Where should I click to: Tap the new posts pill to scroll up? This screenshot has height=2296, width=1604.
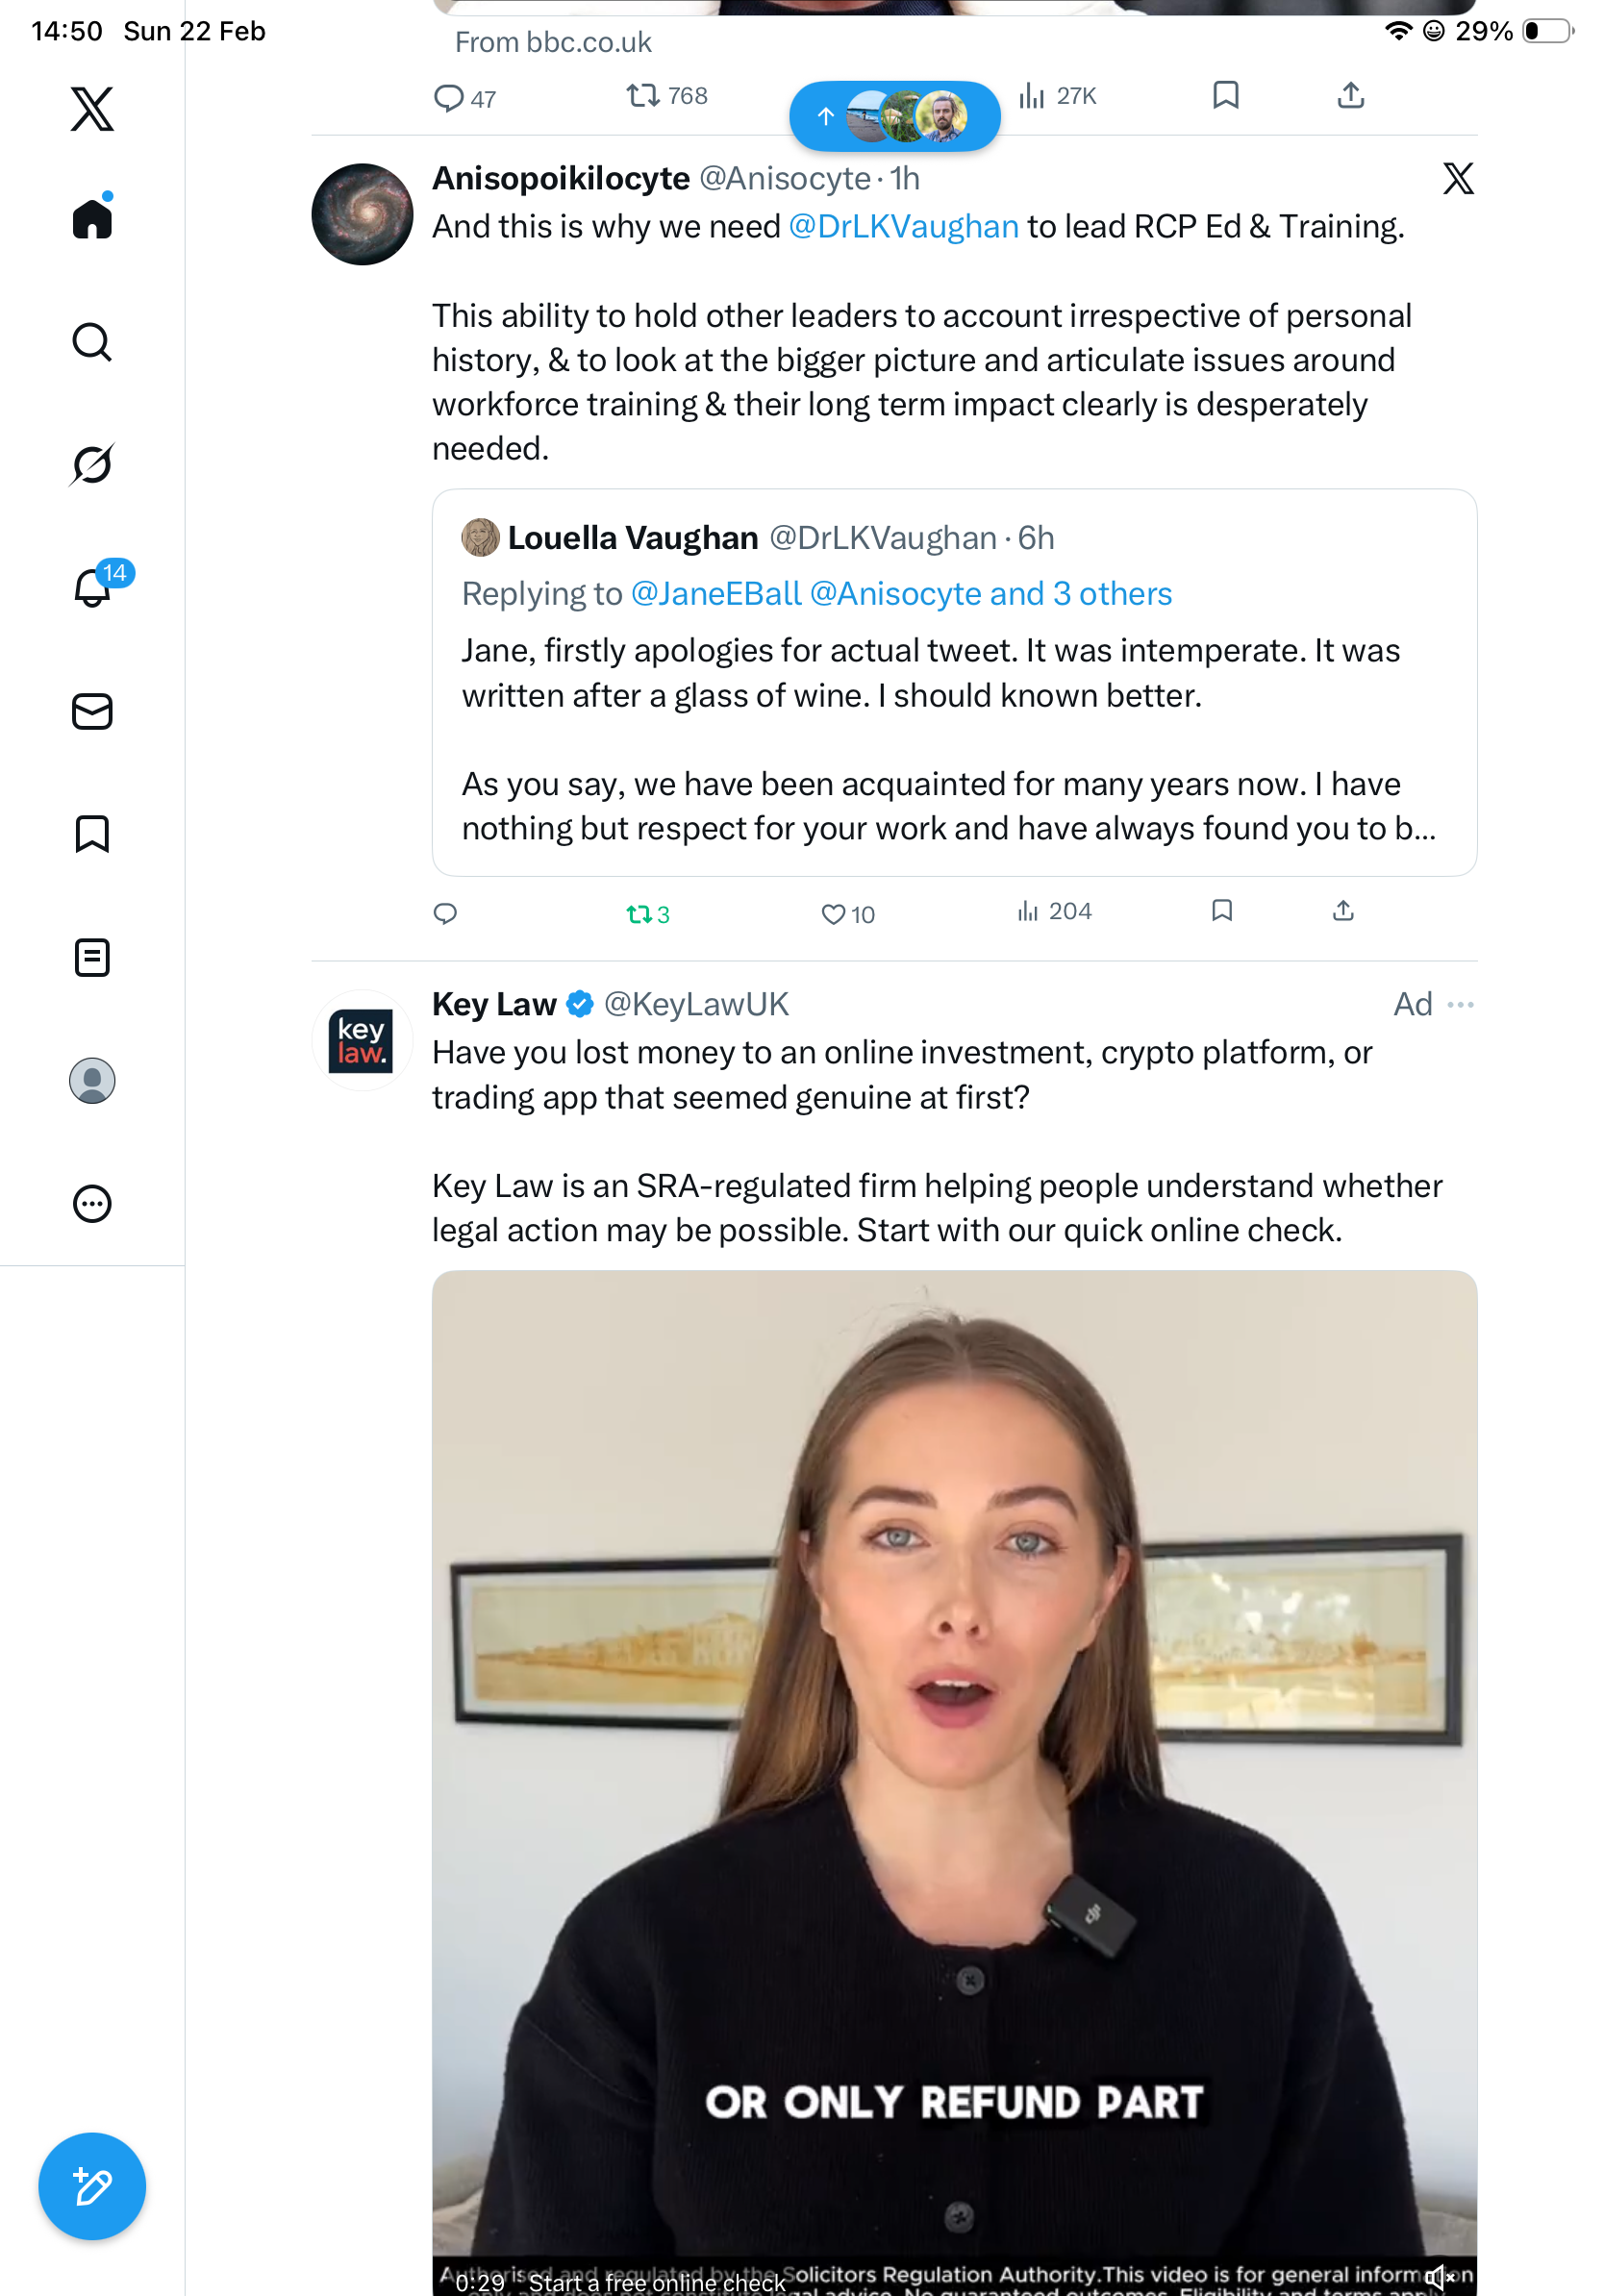894,116
